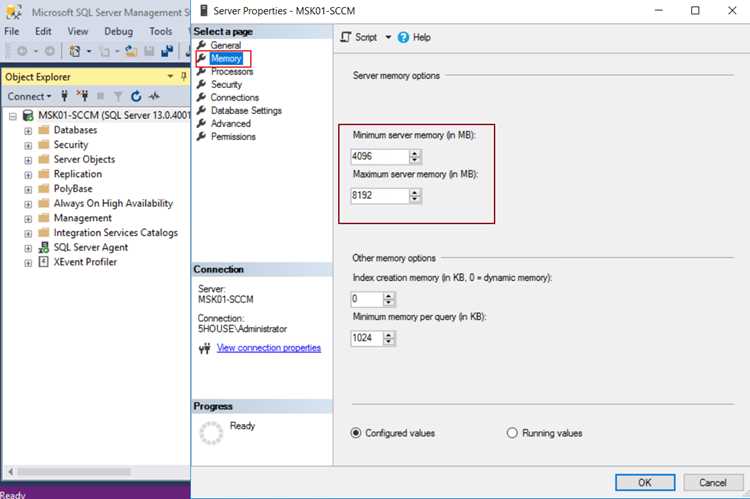Click the Management folder icon
The width and height of the screenshot is (750, 499).
pyautogui.click(x=44, y=218)
